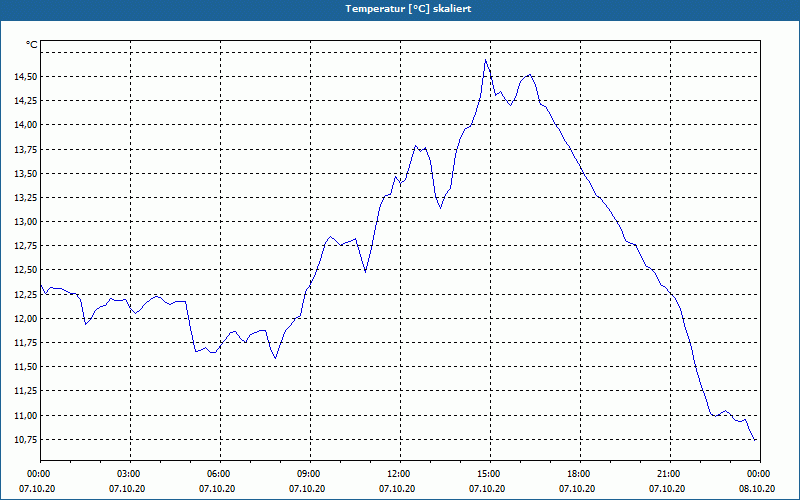This screenshot has height=500, width=800.
Task: Click the 08.10.20 date label
Action: [757, 489]
